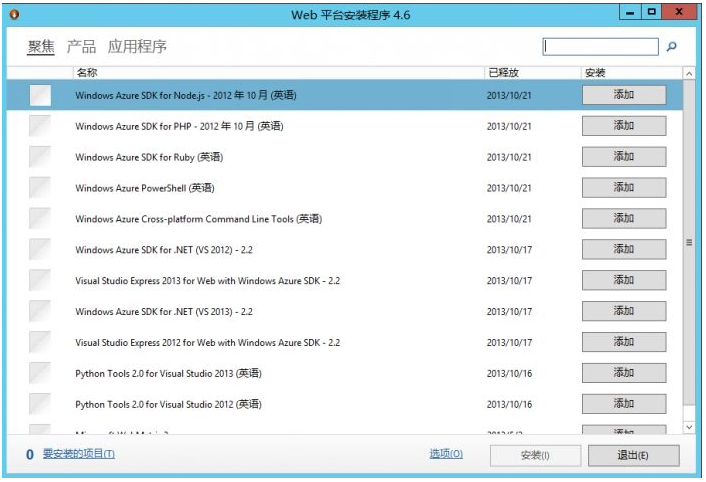Click the vertical scrollbar thumb
This screenshot has width=706, height=482.
coord(689,242)
